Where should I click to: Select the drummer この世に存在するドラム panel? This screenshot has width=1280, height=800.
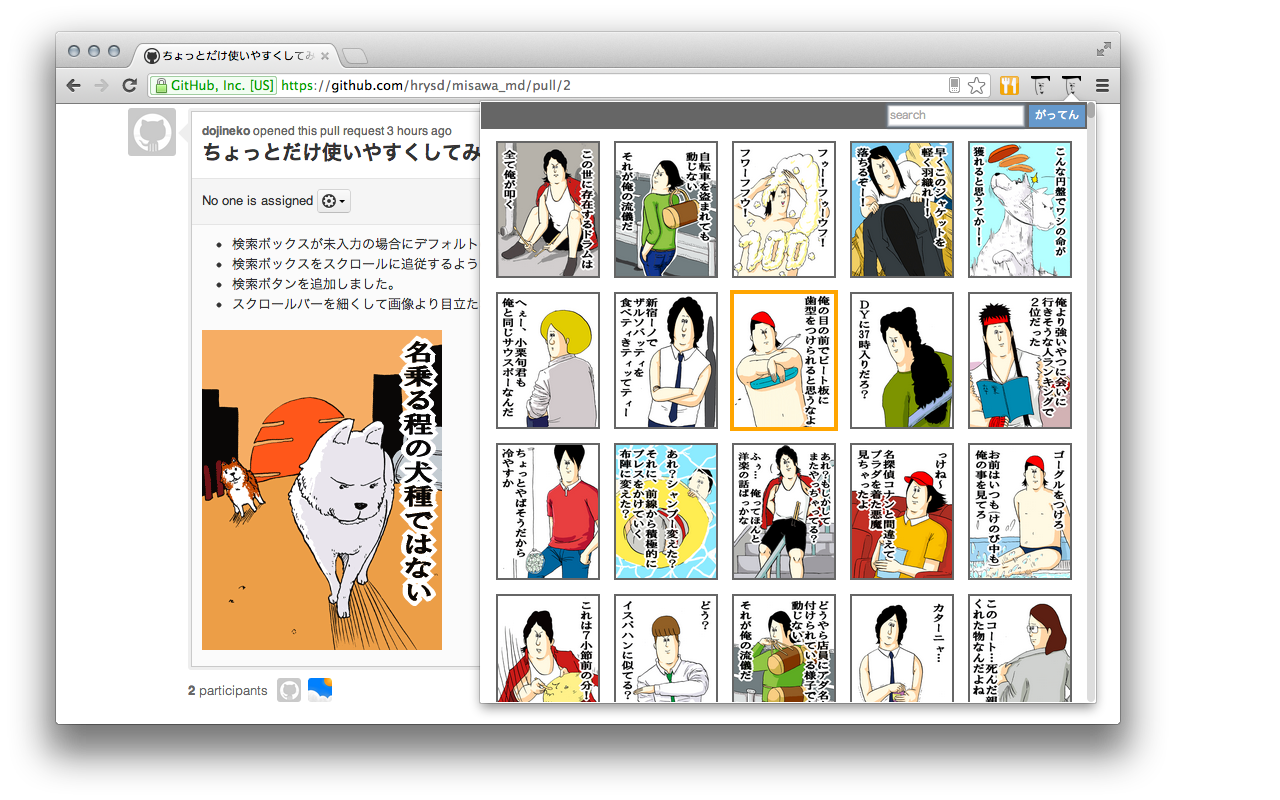tap(548, 209)
